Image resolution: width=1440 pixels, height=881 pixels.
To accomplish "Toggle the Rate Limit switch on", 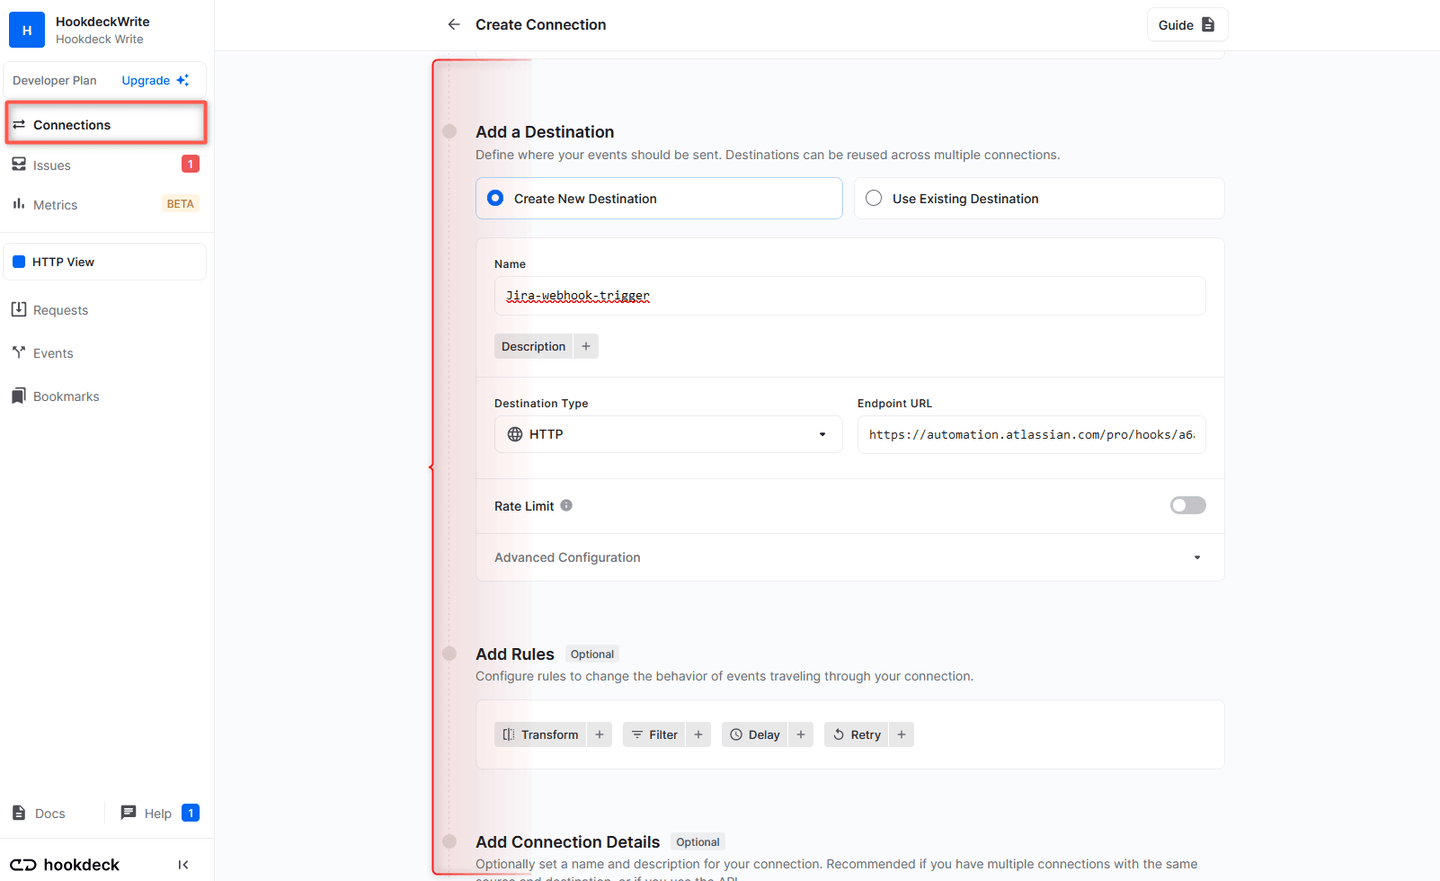I will pos(1187,505).
